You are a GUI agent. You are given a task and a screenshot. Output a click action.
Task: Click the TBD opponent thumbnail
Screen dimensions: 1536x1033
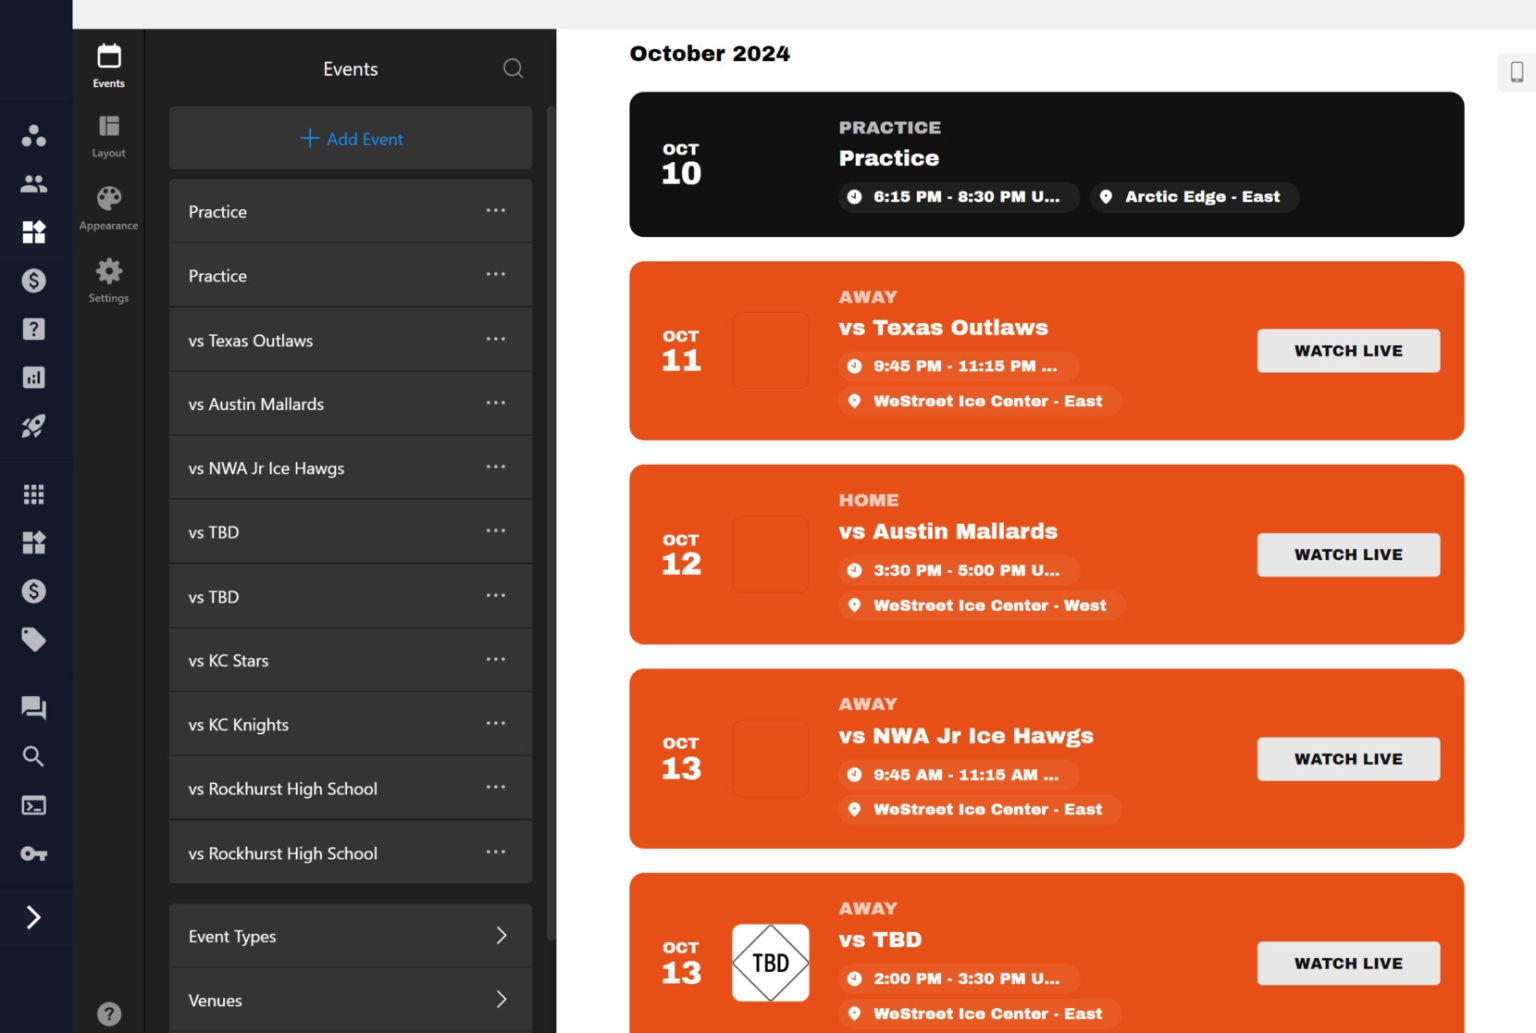tap(770, 963)
